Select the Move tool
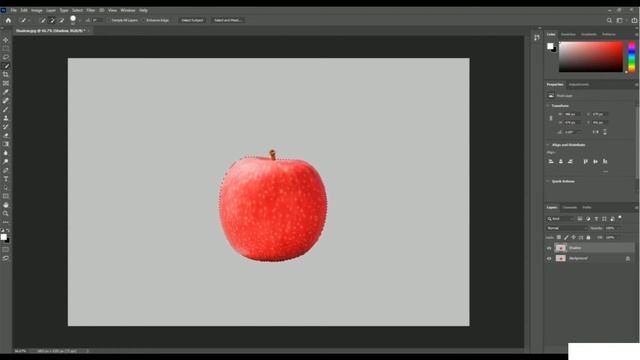640x360 pixels. (x=6, y=40)
